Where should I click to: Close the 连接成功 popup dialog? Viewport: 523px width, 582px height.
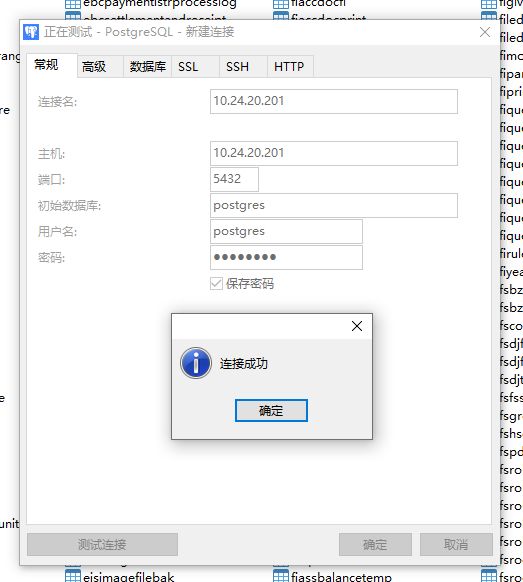coord(357,326)
